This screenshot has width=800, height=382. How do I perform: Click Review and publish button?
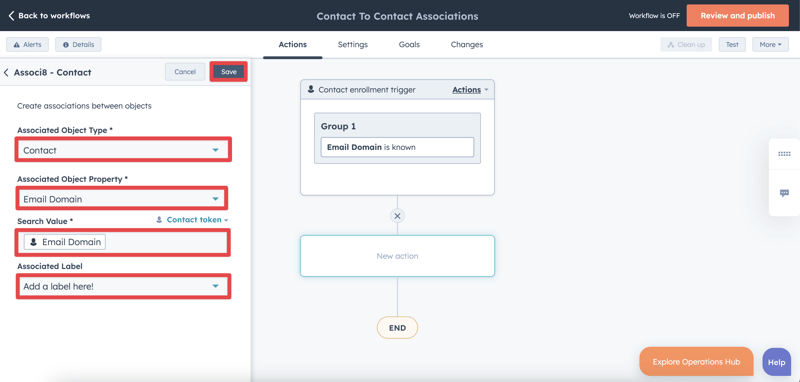click(x=737, y=16)
